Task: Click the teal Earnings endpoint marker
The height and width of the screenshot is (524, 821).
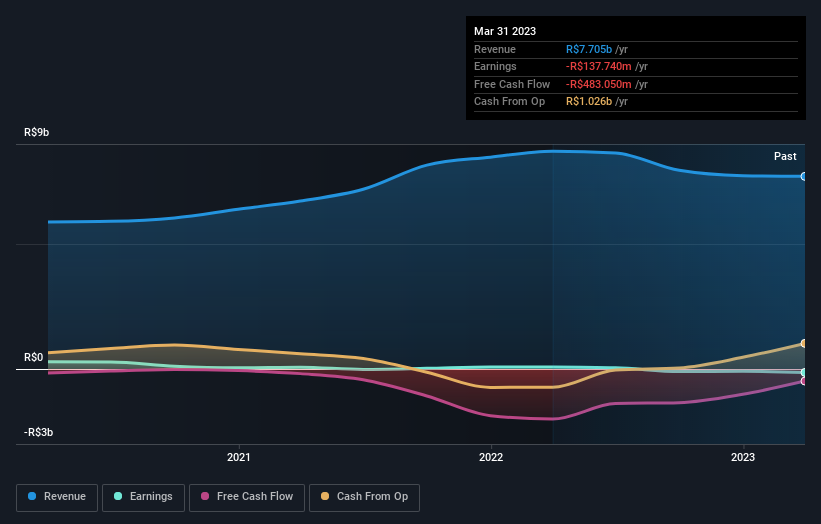Action: point(804,372)
